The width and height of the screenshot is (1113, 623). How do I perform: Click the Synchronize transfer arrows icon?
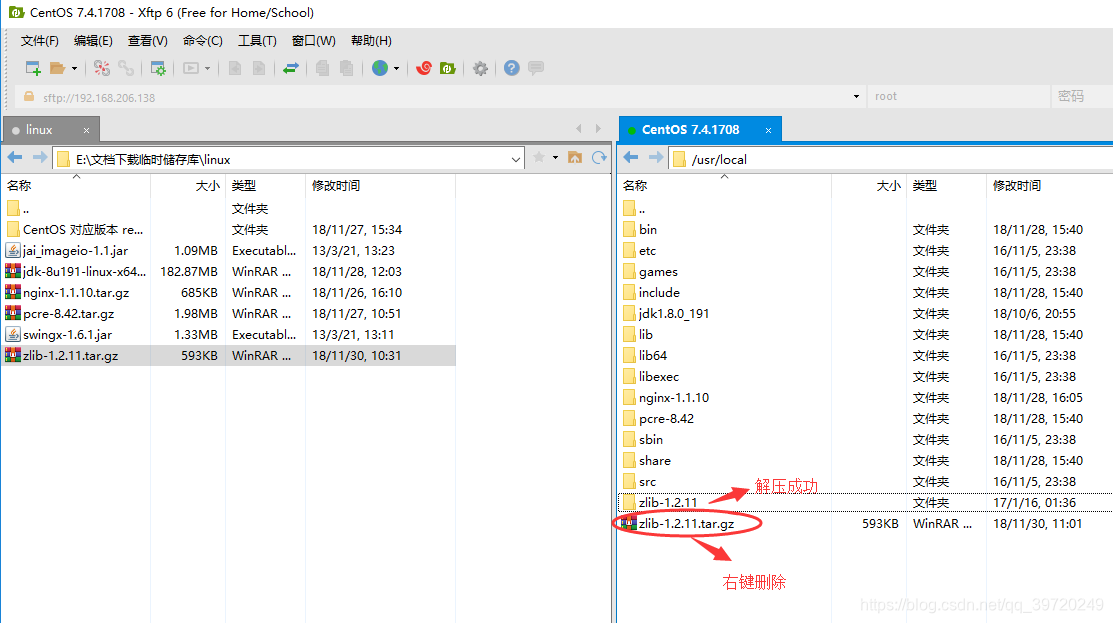point(290,68)
